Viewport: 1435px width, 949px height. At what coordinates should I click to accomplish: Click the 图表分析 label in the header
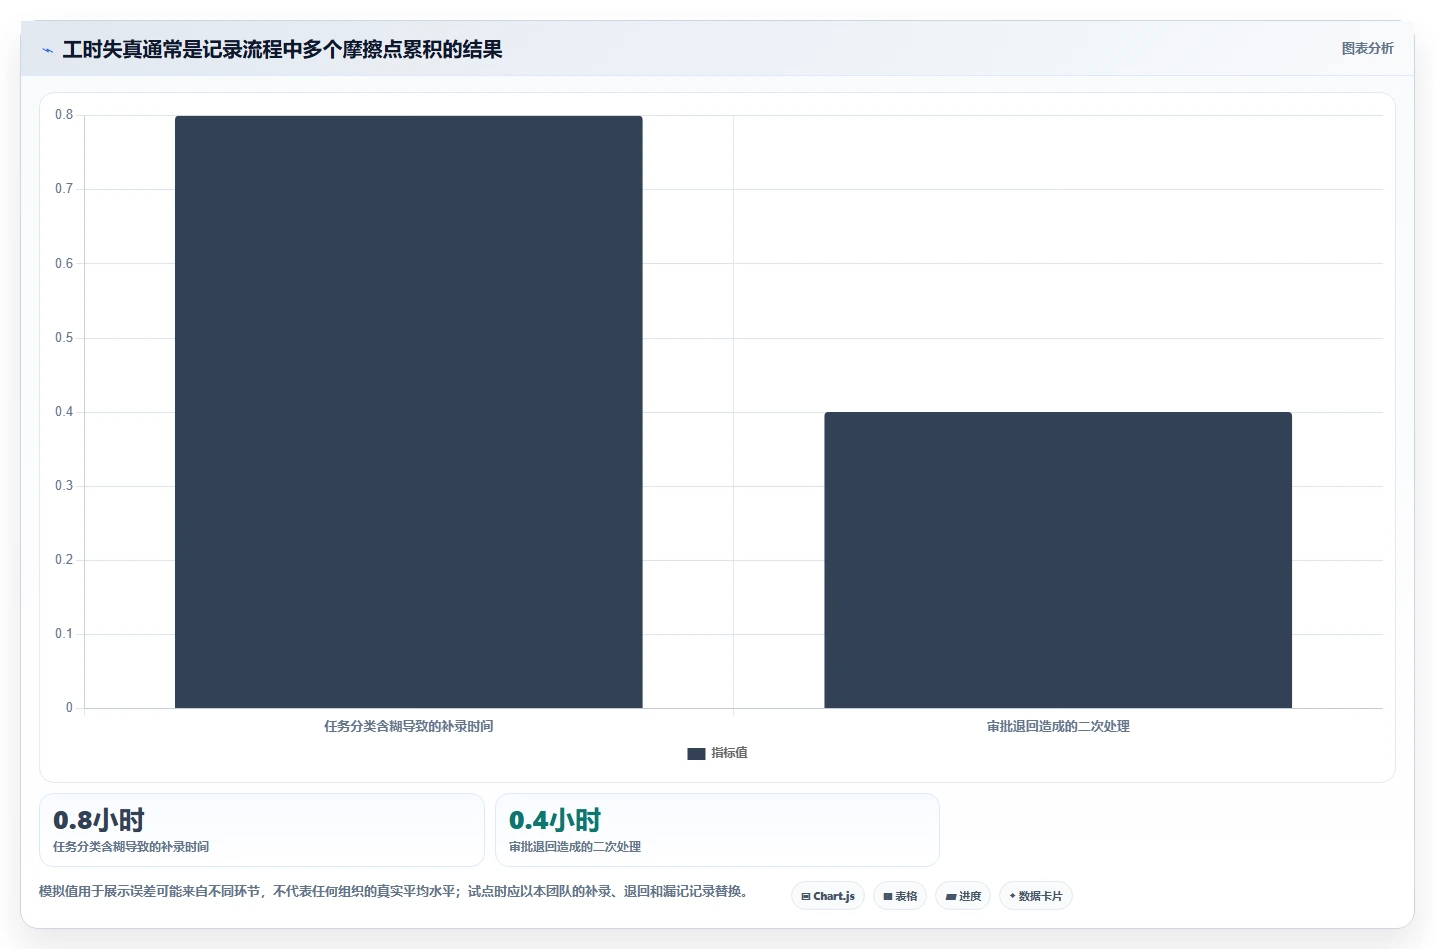pyautogui.click(x=1367, y=48)
